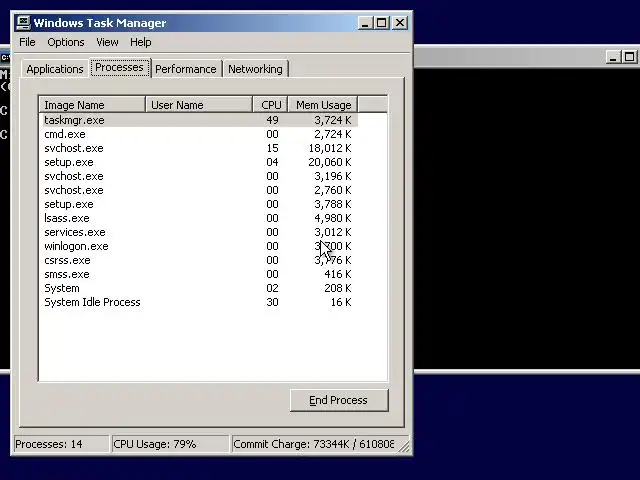Open the Networking tab
Image resolution: width=640 pixels, height=480 pixels.
(x=255, y=69)
